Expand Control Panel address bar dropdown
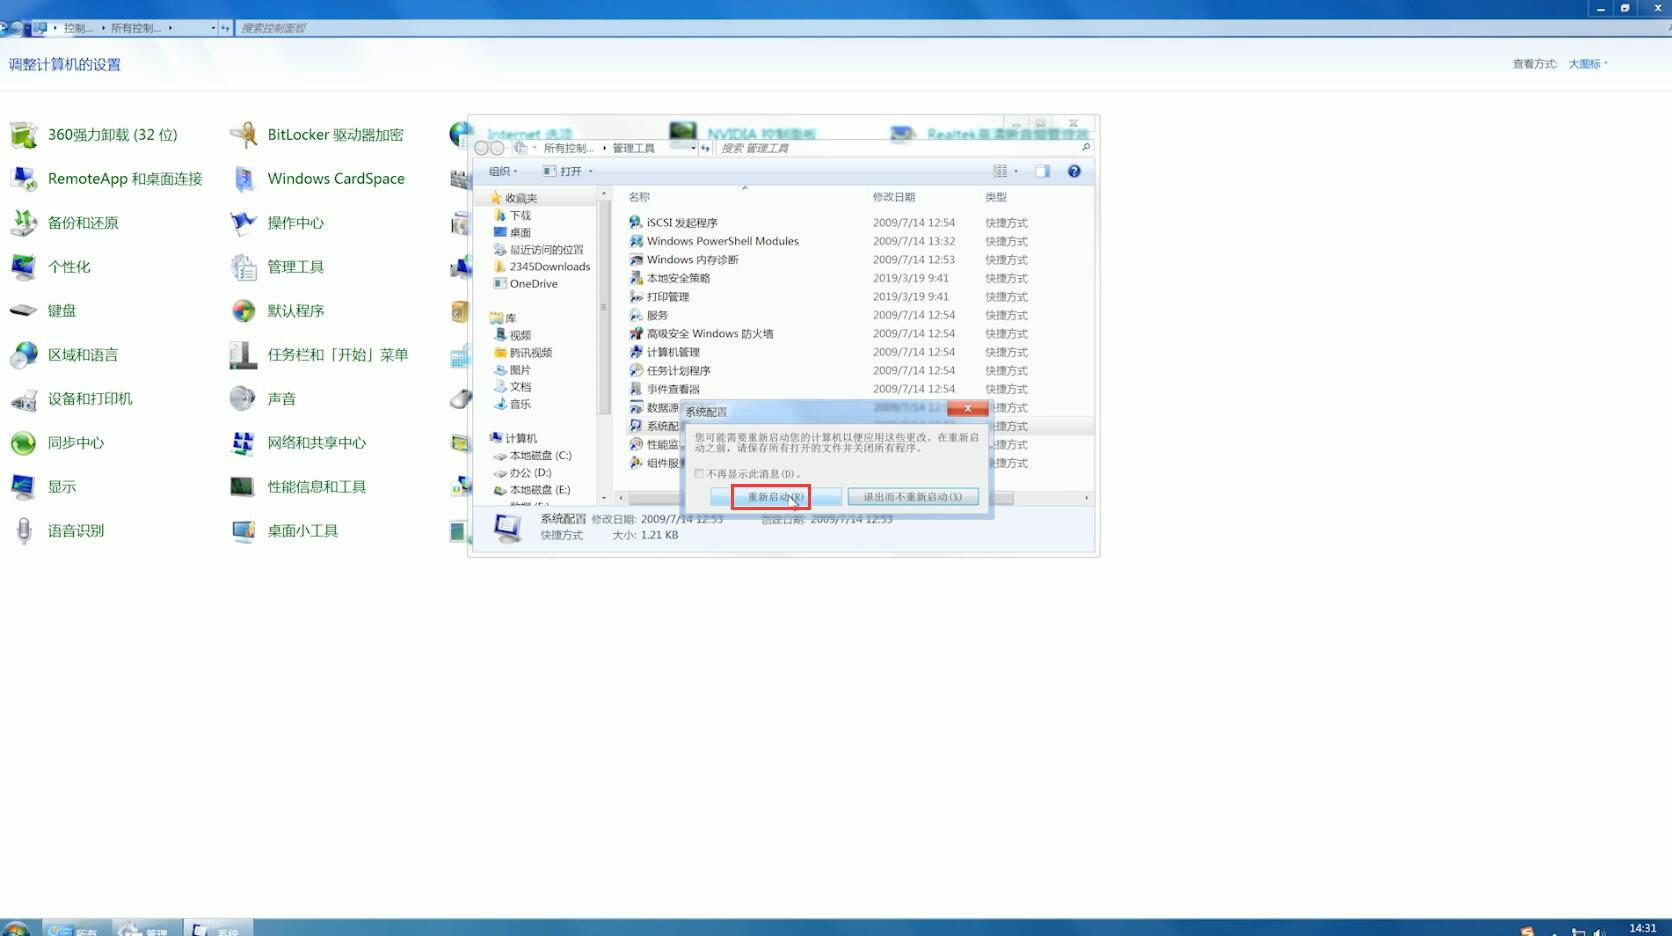Viewport: 1672px width, 936px height. (213, 28)
